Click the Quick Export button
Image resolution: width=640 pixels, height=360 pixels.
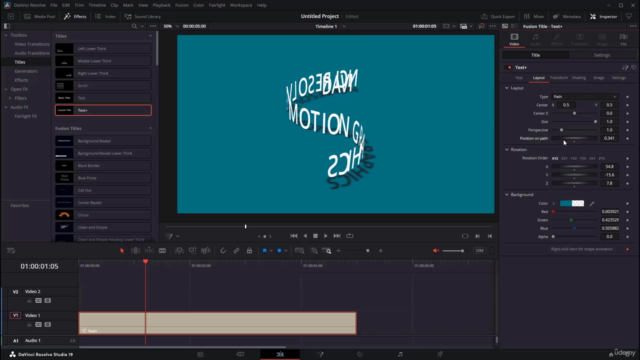click(498, 16)
